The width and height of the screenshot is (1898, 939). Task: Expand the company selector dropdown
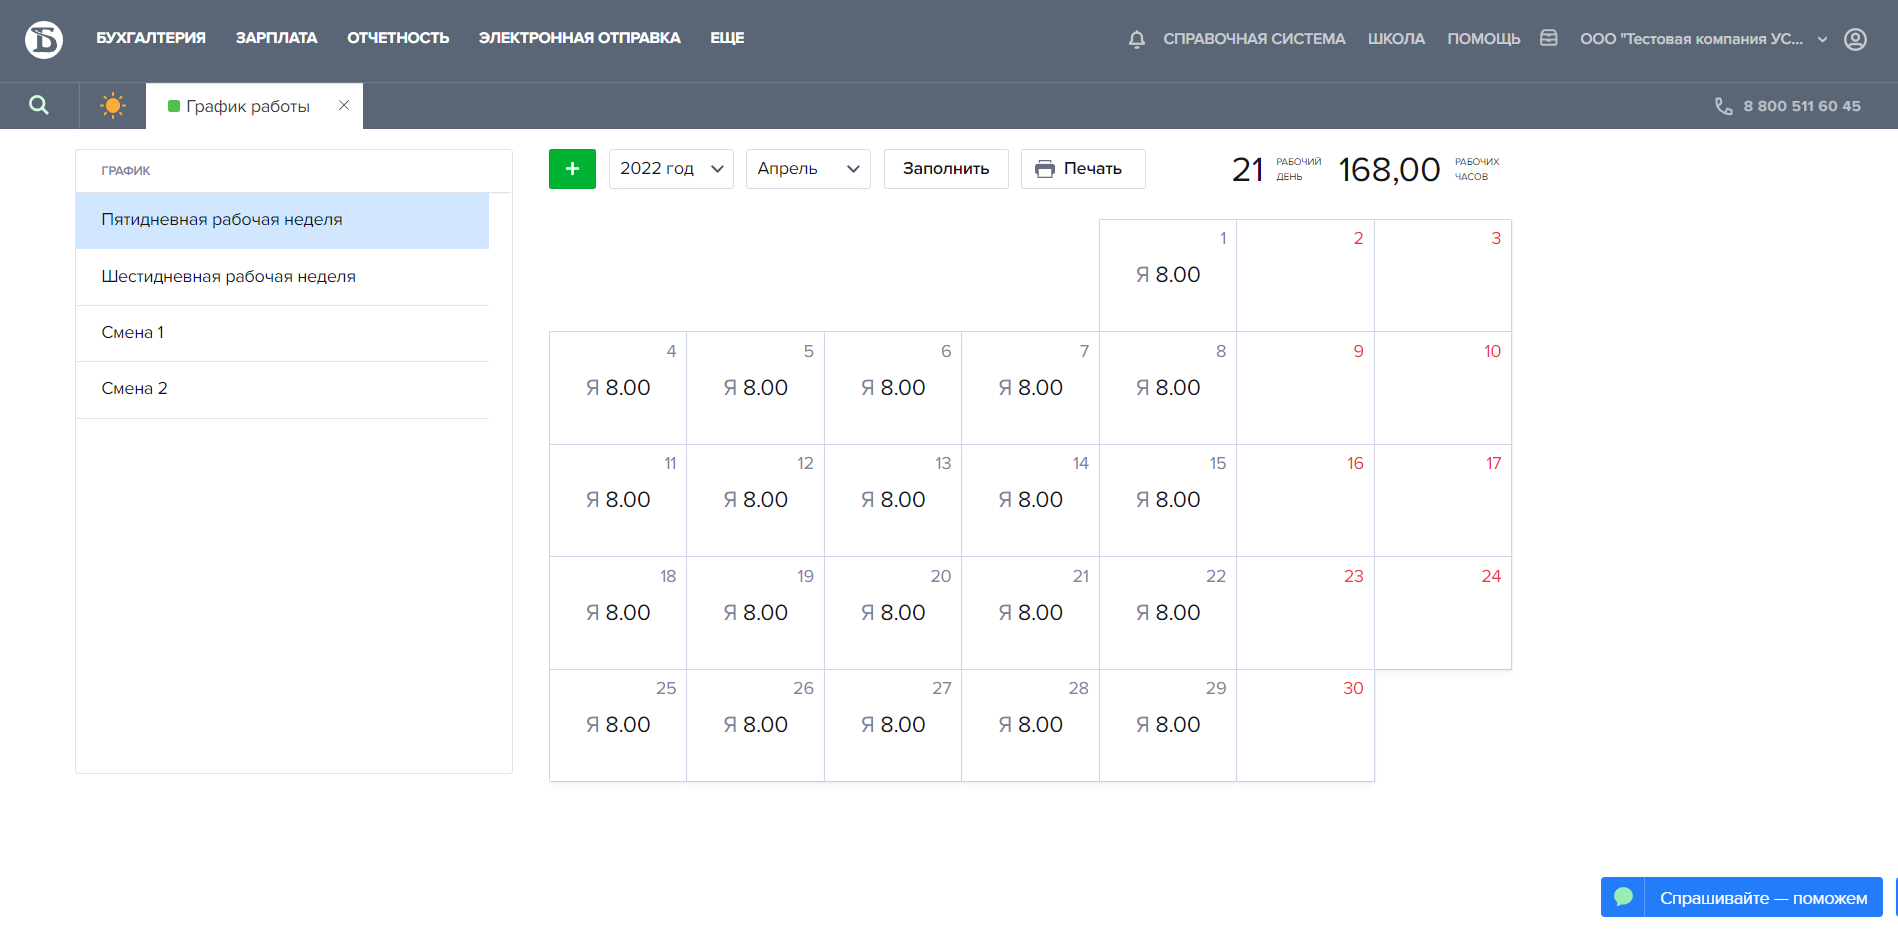click(1704, 39)
